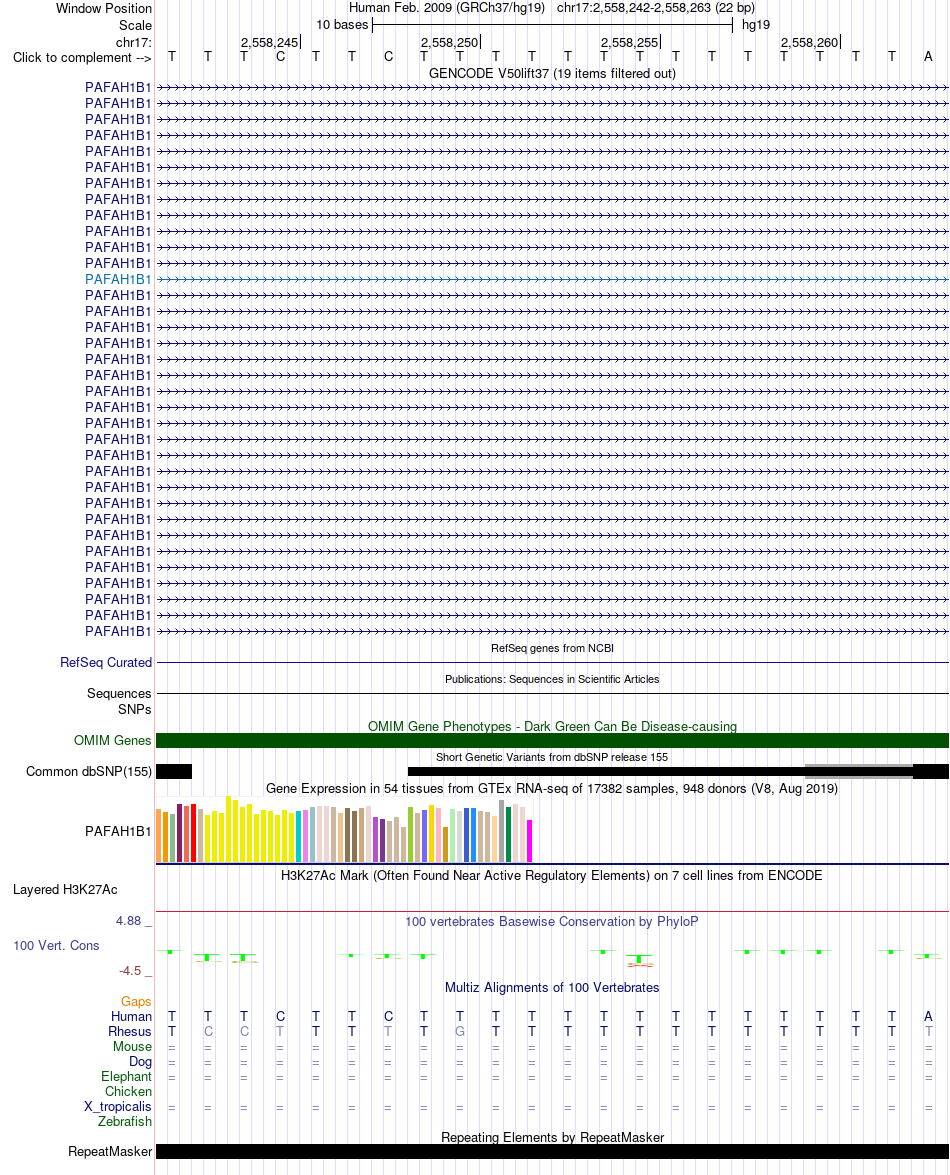
Task: Select the Sequences SNPs track label
Action: [119, 701]
